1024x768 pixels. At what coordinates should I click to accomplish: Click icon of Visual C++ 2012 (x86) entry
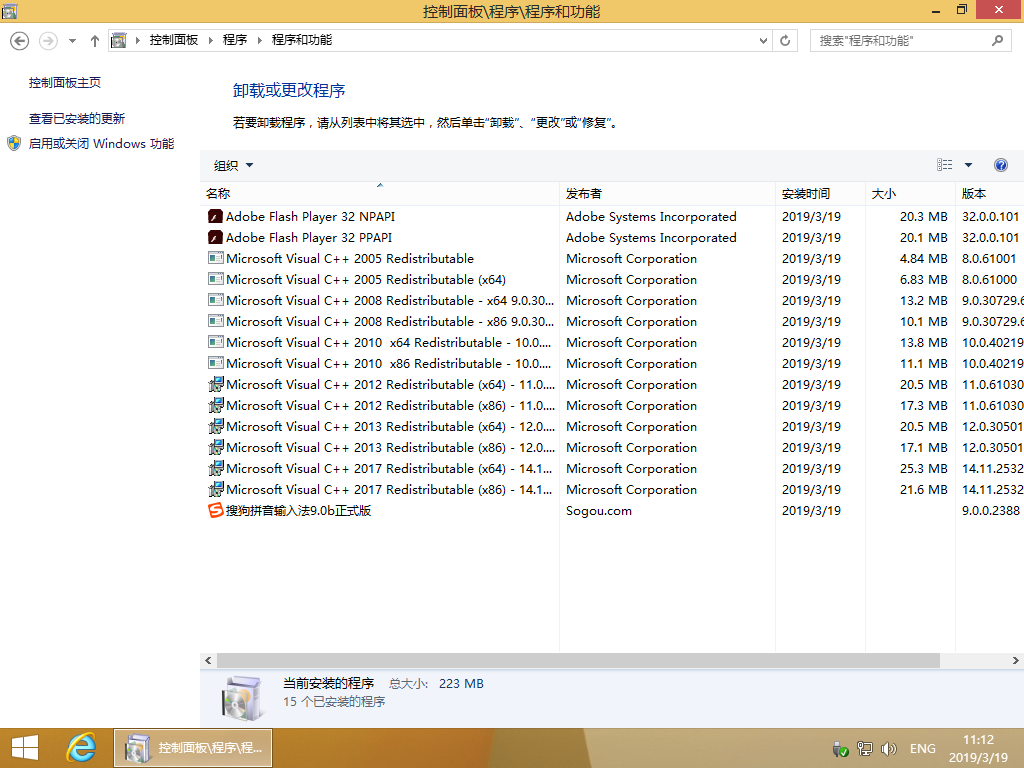pos(216,406)
